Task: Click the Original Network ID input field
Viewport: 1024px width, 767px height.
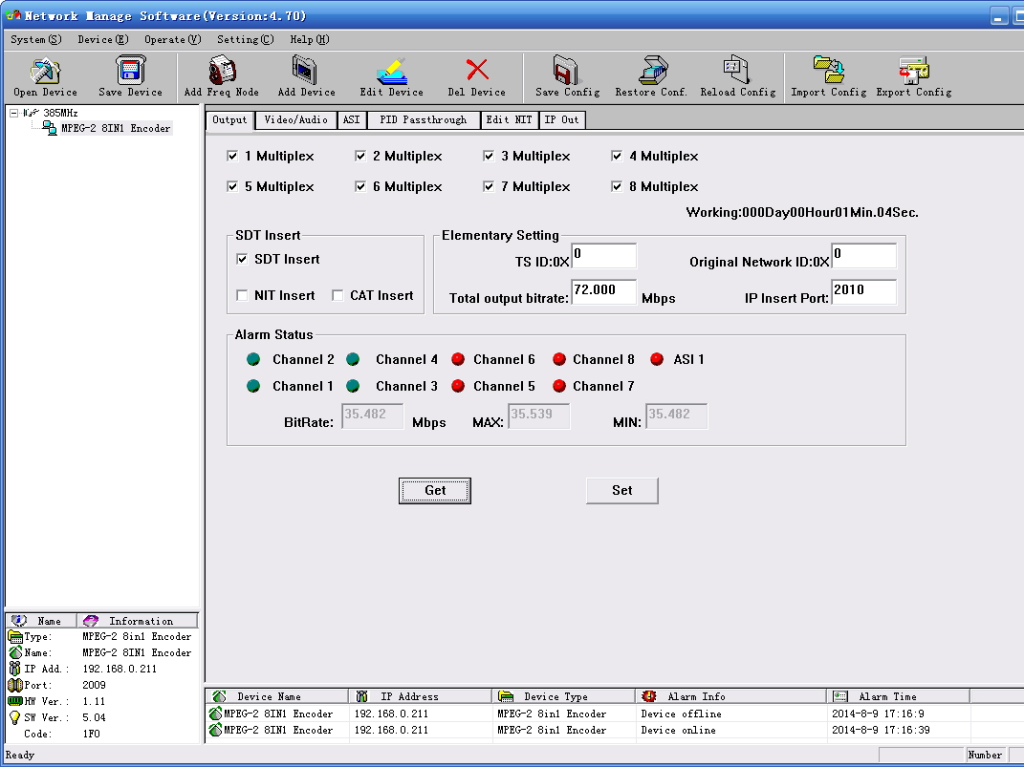Action: click(x=863, y=255)
